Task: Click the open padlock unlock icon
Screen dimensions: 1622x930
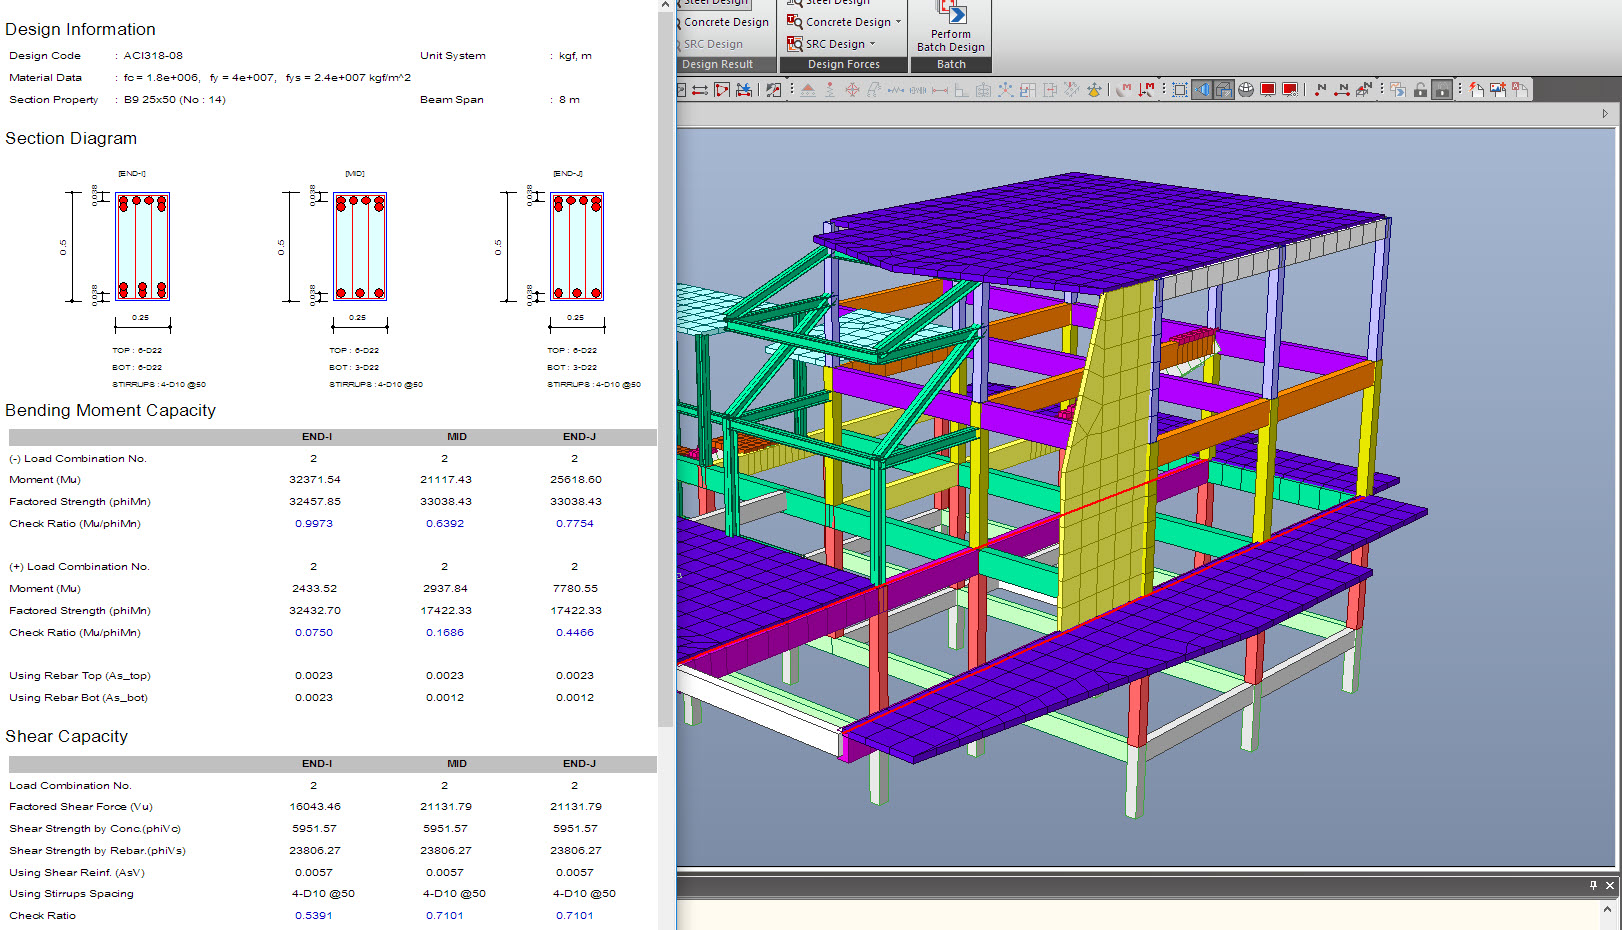Action: click(x=1420, y=90)
